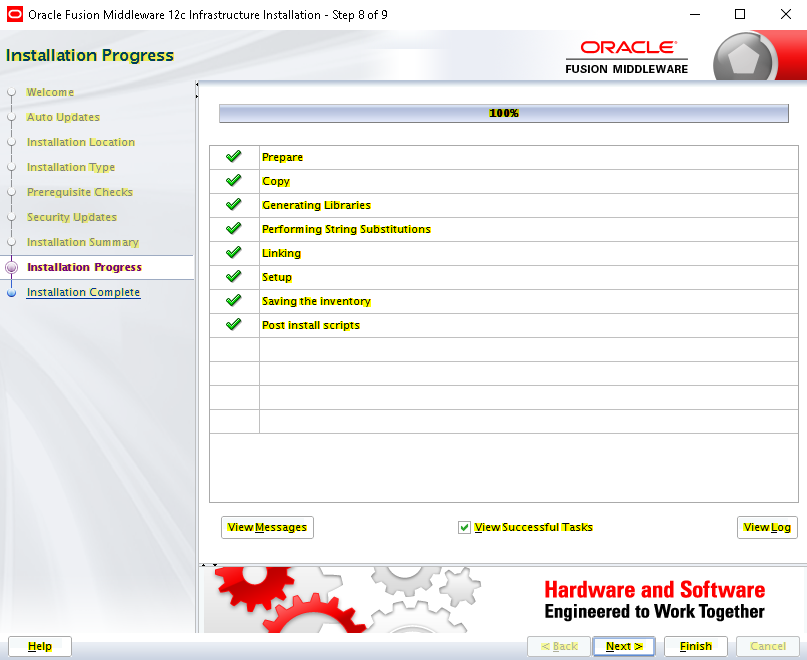Image resolution: width=807 pixels, height=660 pixels.
Task: Click the checkmark next to Post install scripts
Action: coord(234,324)
